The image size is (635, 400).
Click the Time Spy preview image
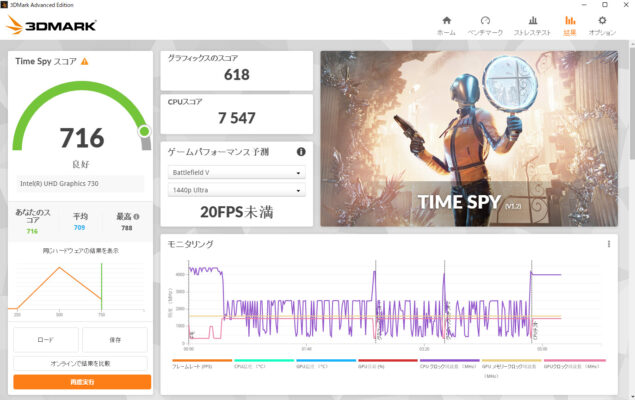click(469, 138)
